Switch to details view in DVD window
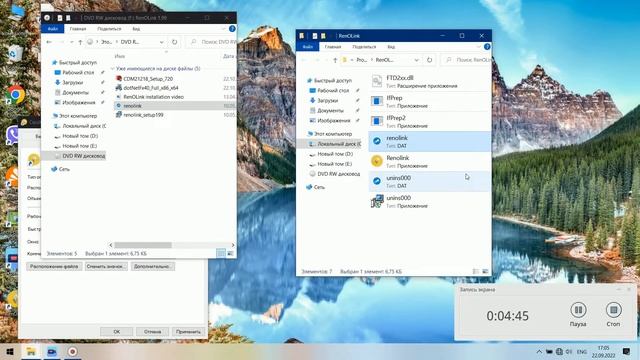640x360 pixels. tap(221, 253)
